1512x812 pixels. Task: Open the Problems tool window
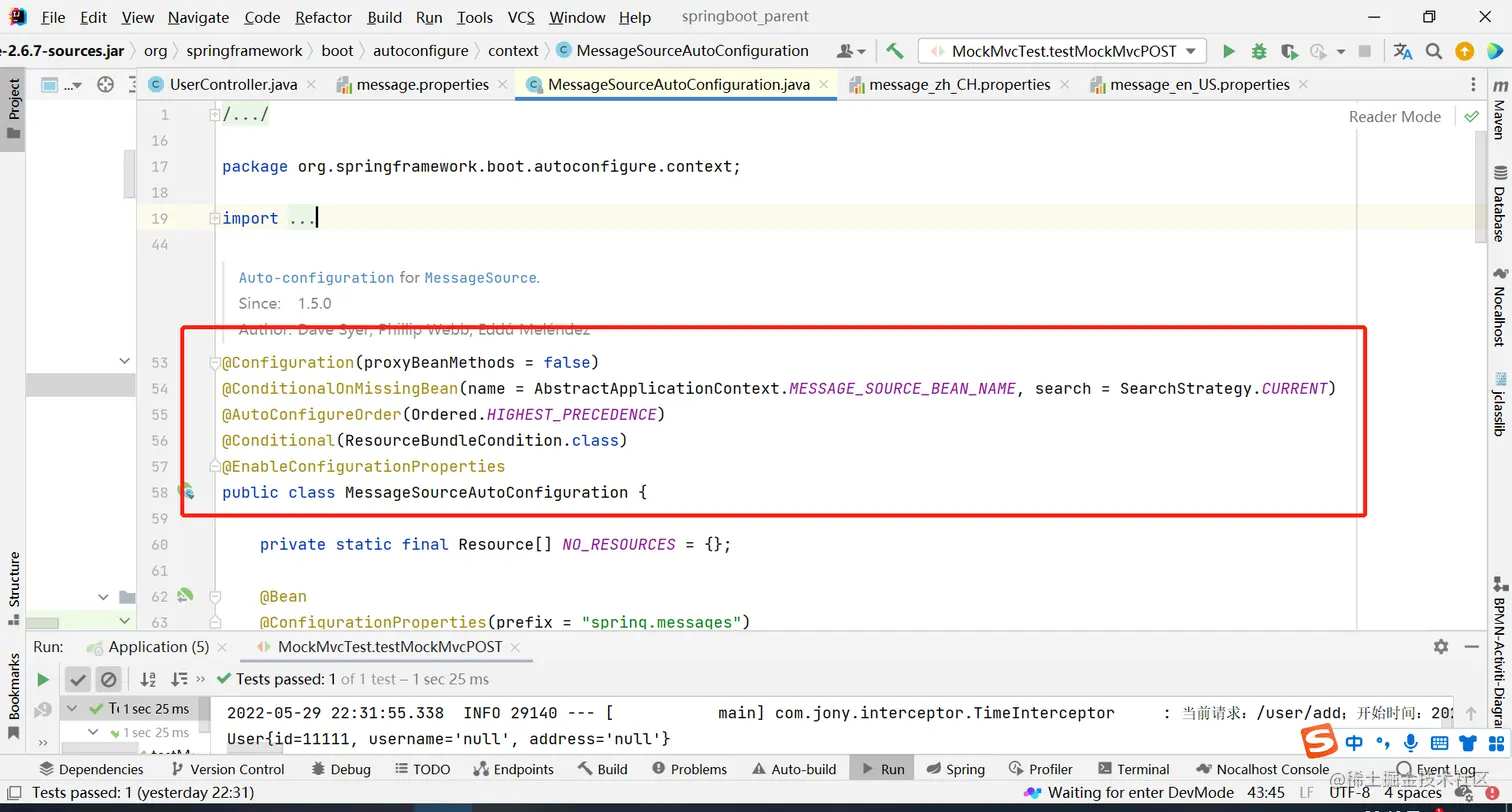click(x=689, y=769)
